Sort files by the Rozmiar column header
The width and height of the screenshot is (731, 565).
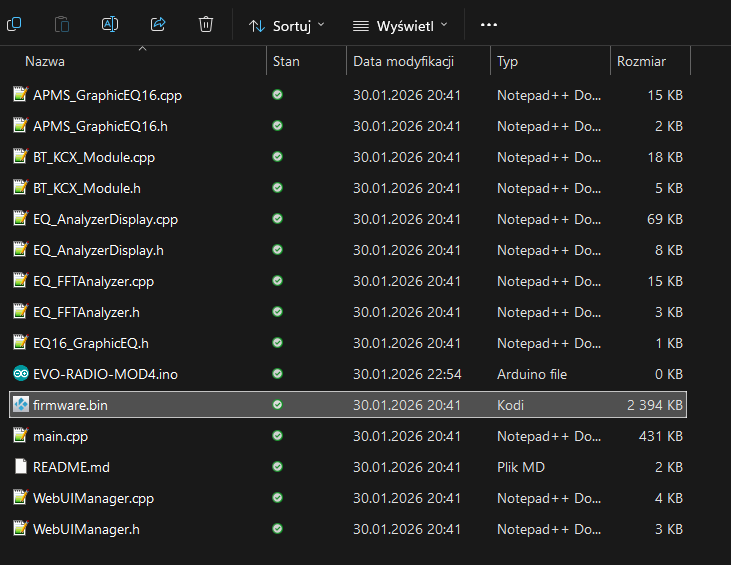(x=641, y=61)
